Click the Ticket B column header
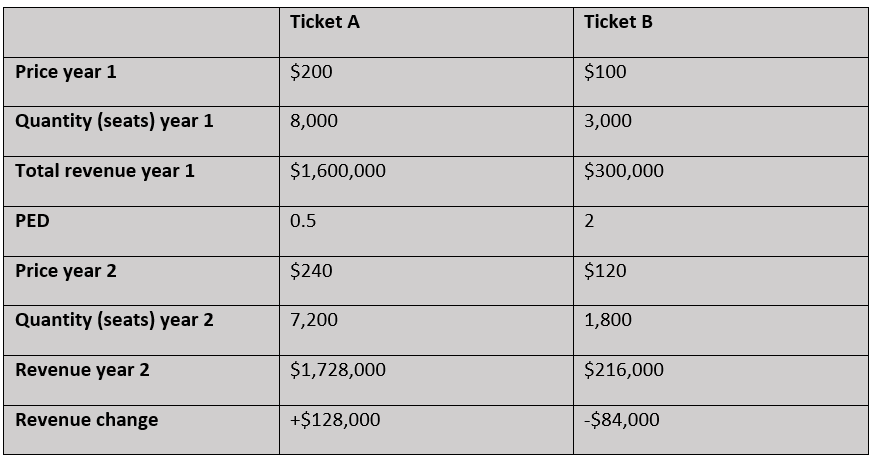Image resolution: width=874 pixels, height=463 pixels. click(x=618, y=22)
